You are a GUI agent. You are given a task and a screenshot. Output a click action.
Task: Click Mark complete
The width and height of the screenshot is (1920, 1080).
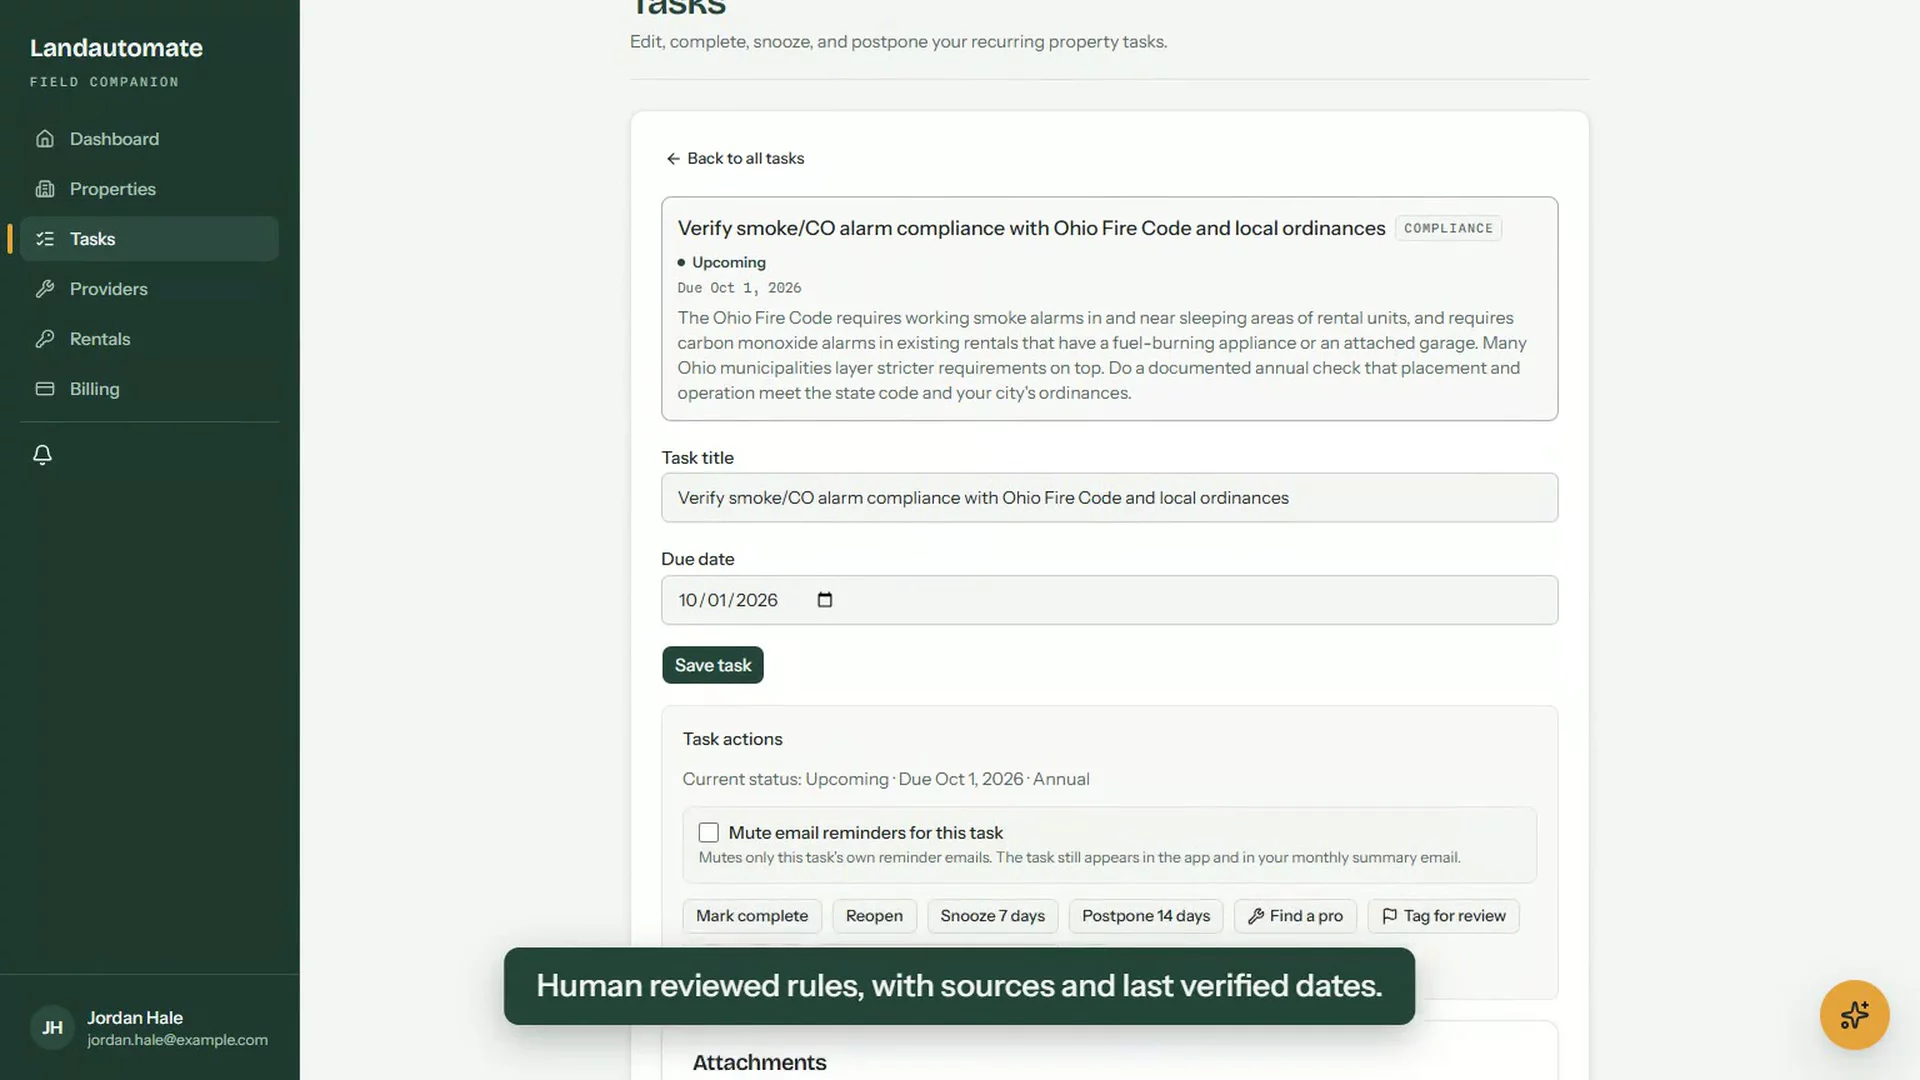(x=752, y=916)
